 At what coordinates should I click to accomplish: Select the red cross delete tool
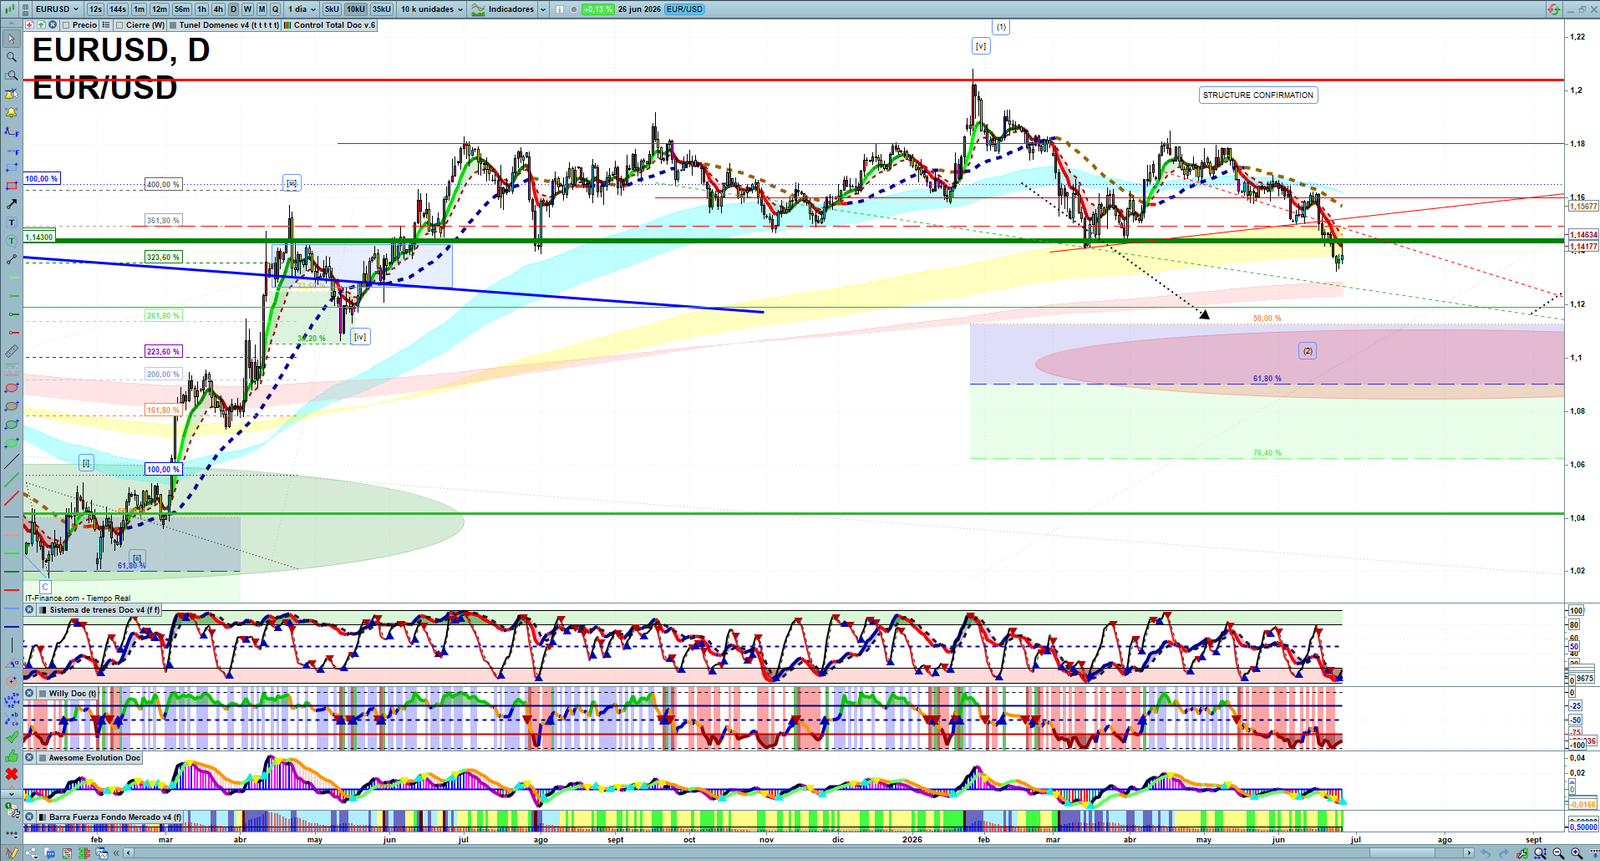12,774
